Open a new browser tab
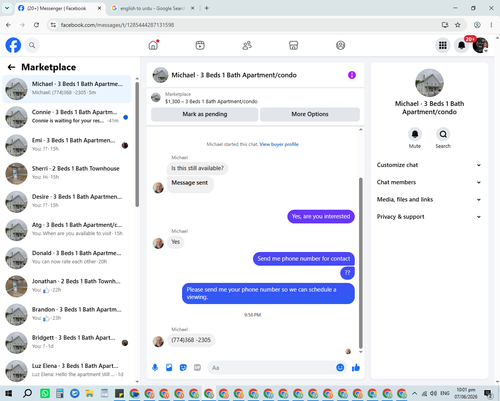The height and width of the screenshot is (401, 500). [x=207, y=8]
